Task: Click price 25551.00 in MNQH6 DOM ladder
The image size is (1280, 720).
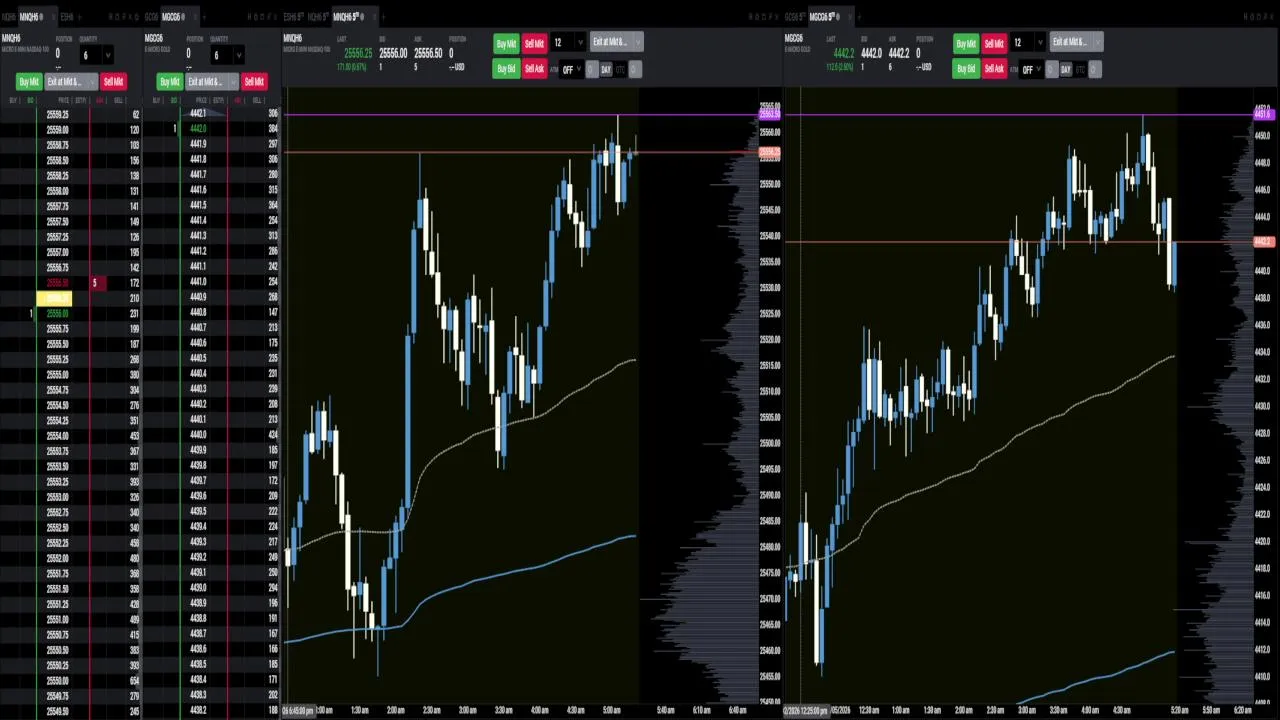Action: [x=58, y=619]
